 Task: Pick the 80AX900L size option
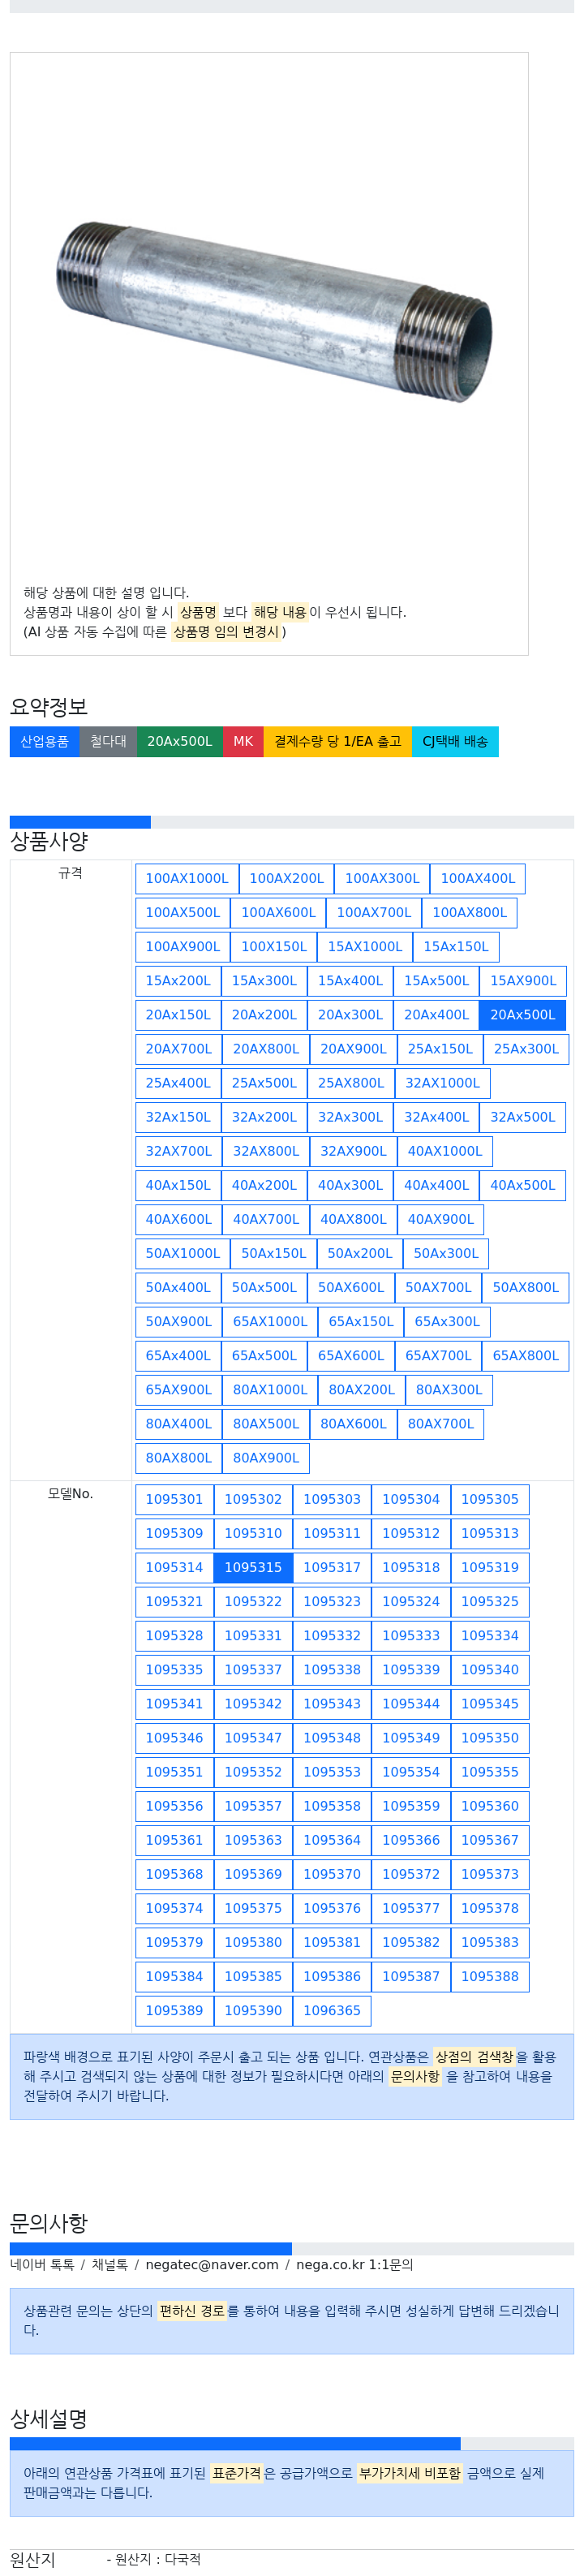coord(266,1458)
